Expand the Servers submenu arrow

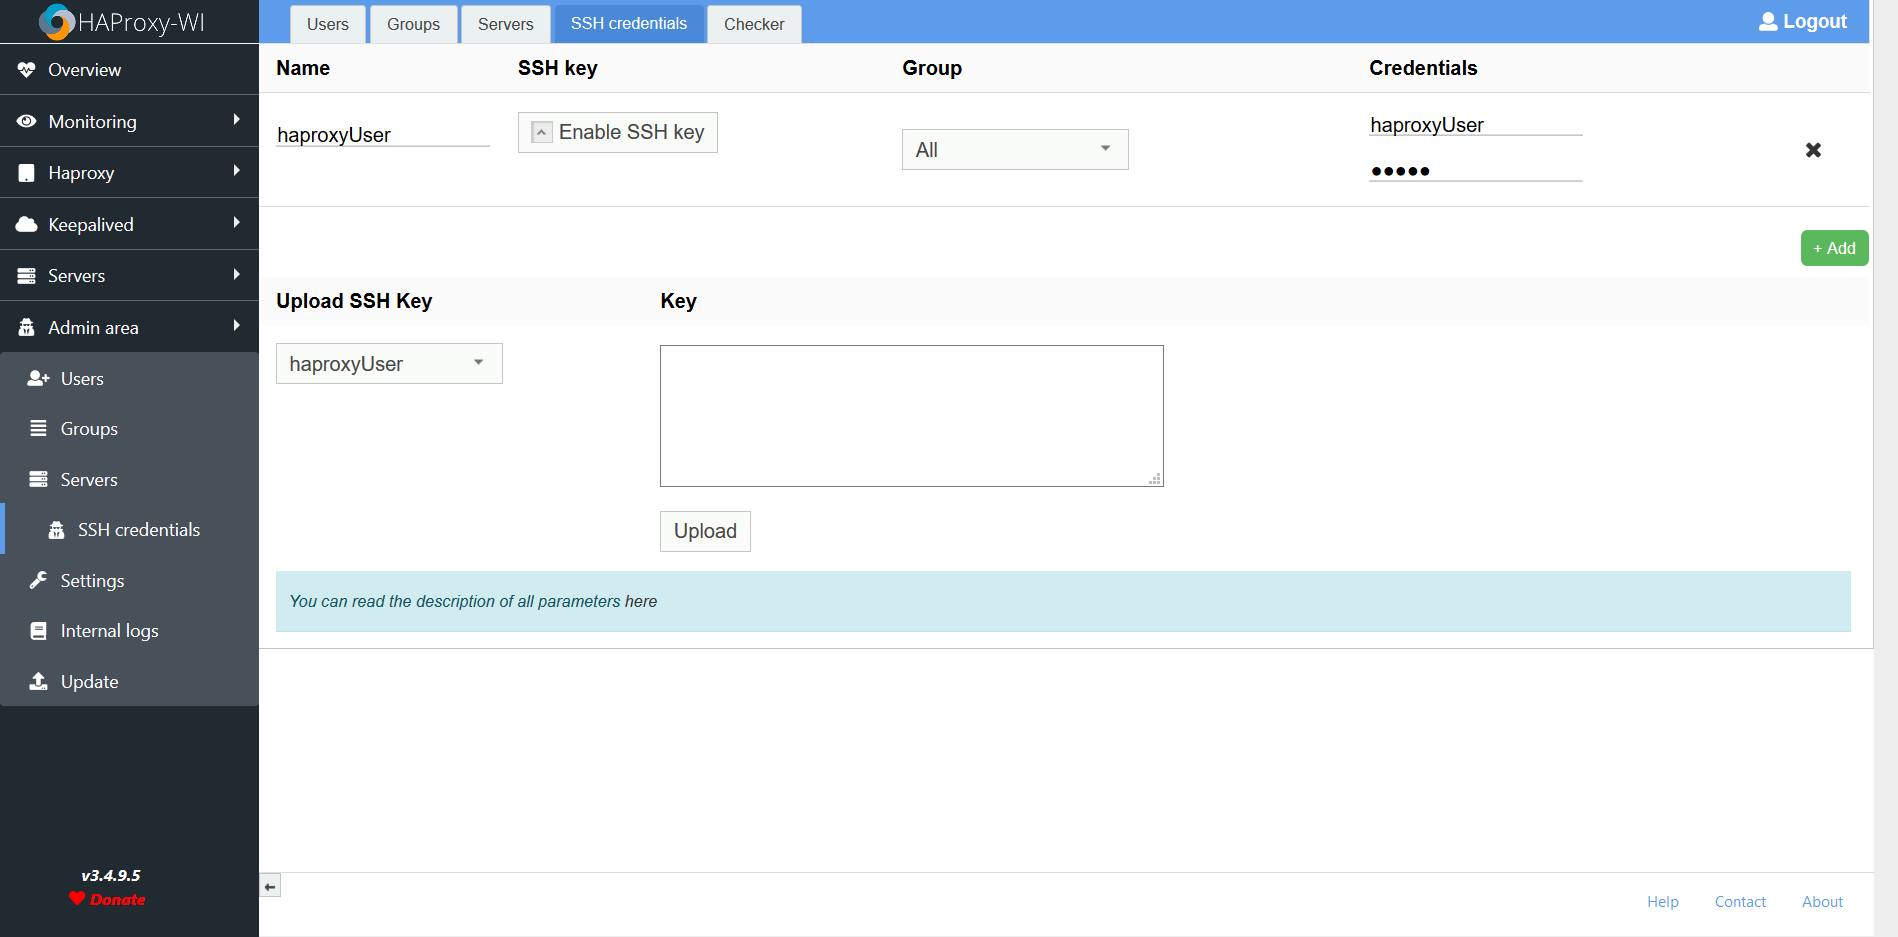[x=236, y=274]
